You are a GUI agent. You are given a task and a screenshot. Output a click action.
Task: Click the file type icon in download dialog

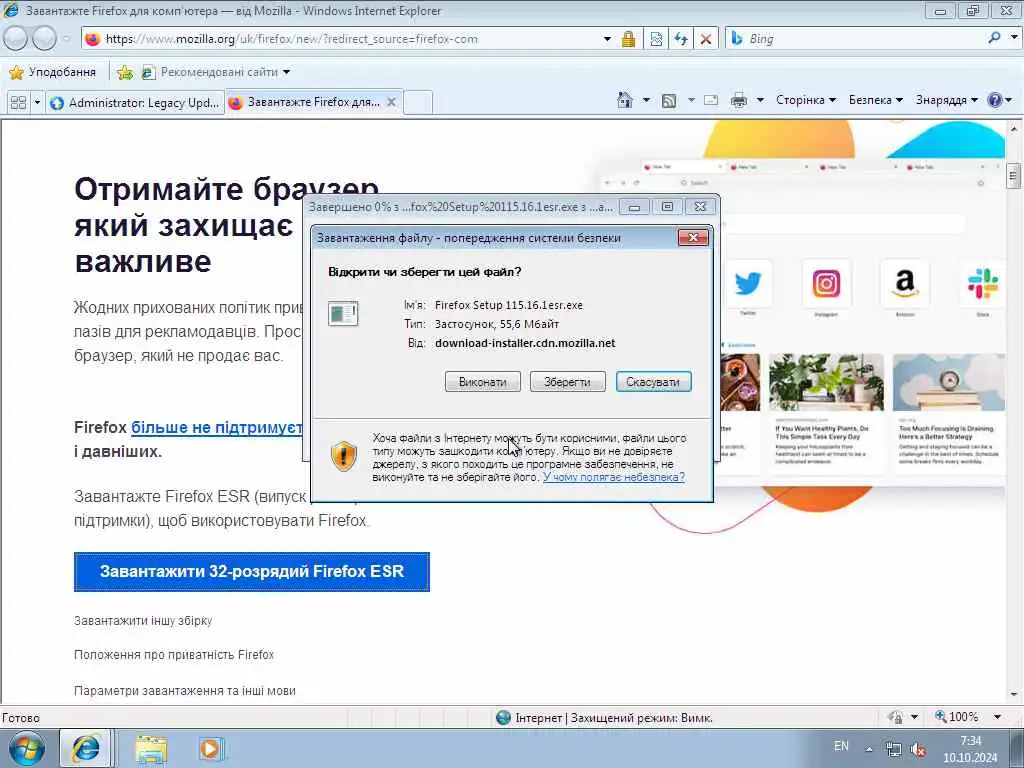[x=343, y=313]
